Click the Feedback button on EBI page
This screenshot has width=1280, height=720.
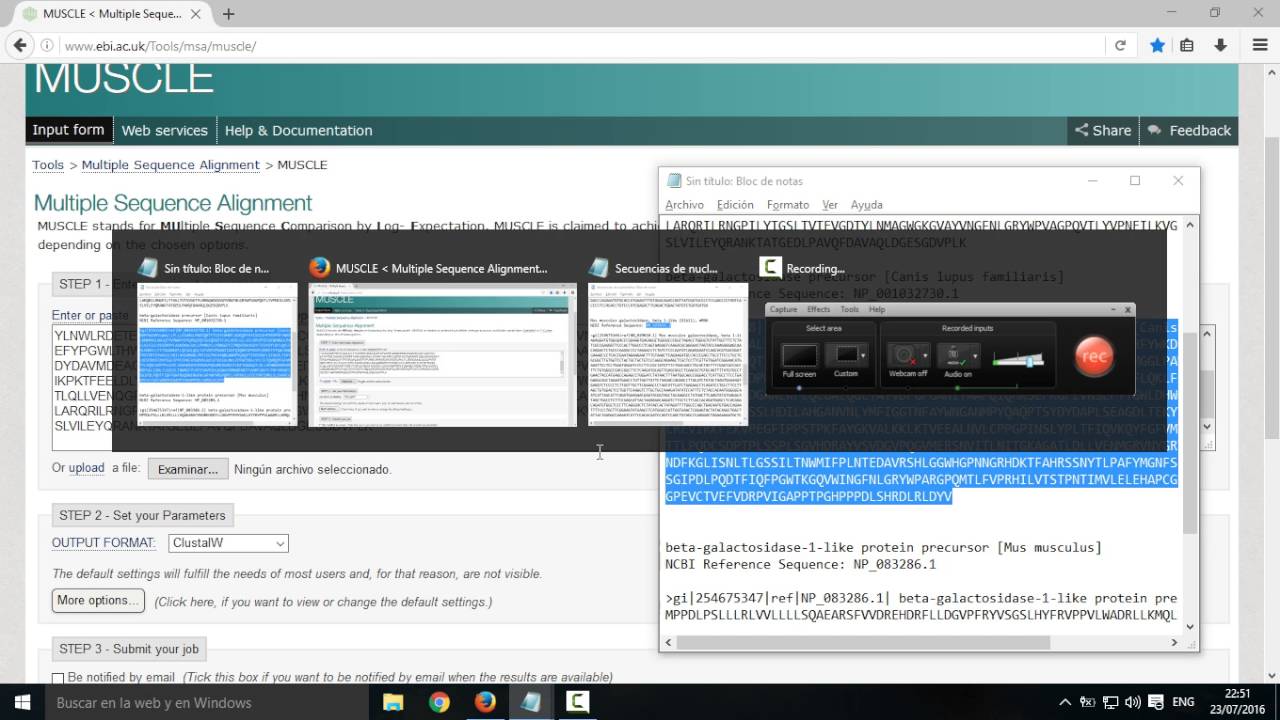pyautogui.click(x=1189, y=130)
